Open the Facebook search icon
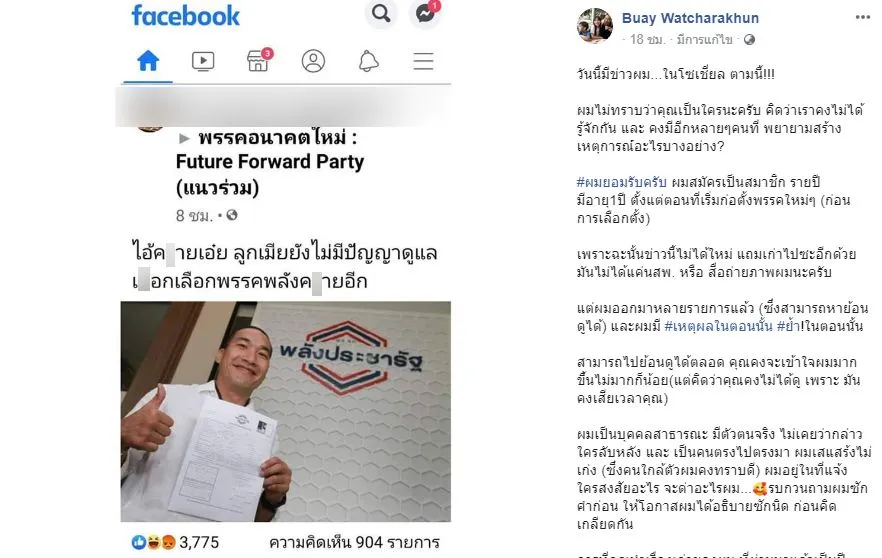This screenshot has height=558, width=882. (x=381, y=14)
